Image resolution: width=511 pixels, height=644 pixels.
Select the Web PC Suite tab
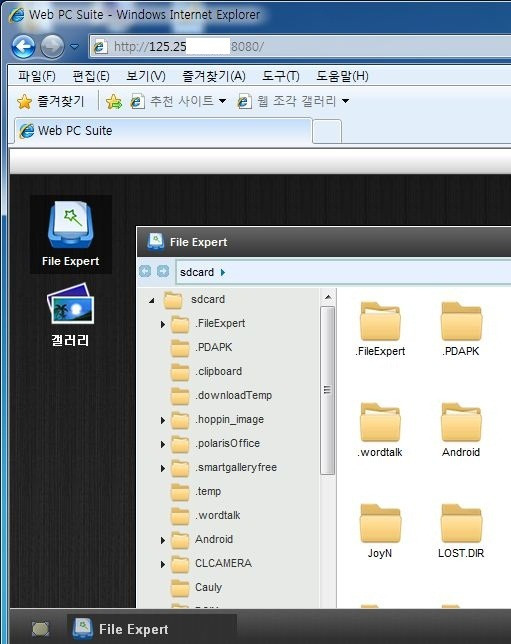pos(163,131)
